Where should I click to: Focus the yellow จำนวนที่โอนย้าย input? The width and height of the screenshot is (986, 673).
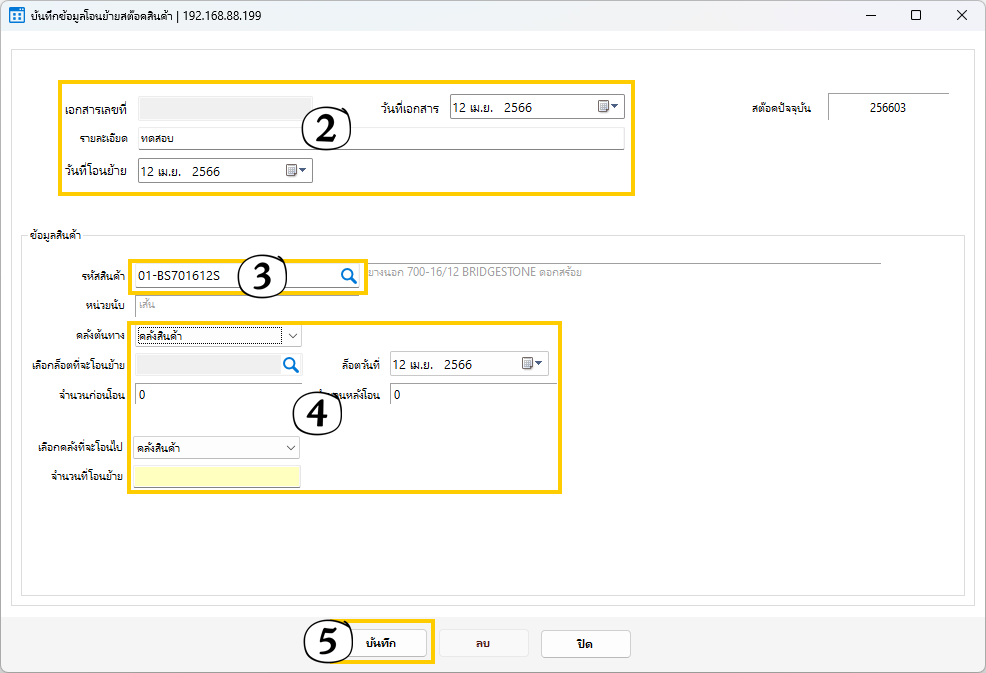click(217, 477)
